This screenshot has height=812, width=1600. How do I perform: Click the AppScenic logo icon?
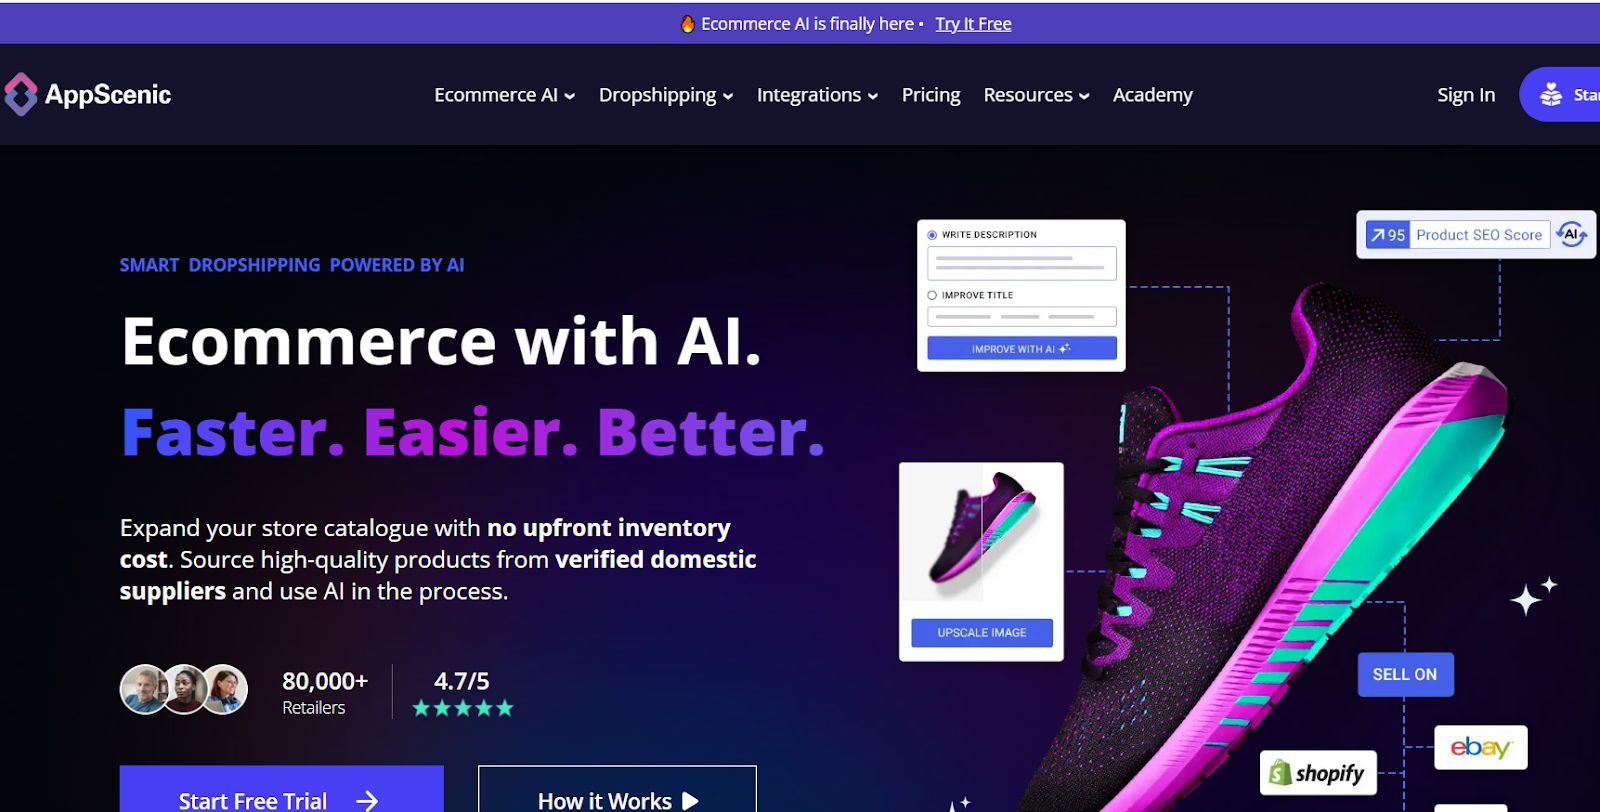click(20, 95)
